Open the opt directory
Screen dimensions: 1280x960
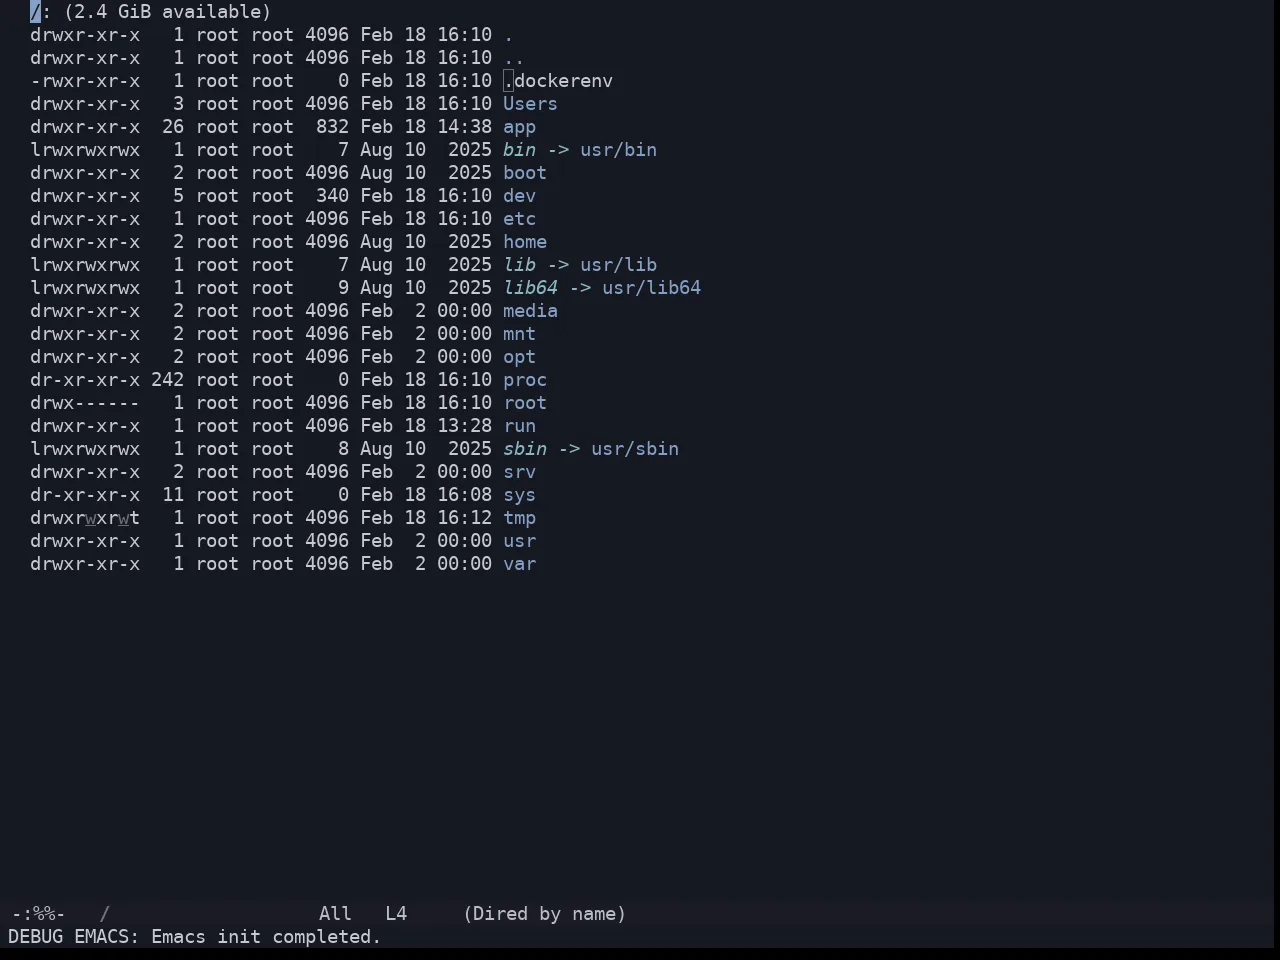[x=519, y=357]
